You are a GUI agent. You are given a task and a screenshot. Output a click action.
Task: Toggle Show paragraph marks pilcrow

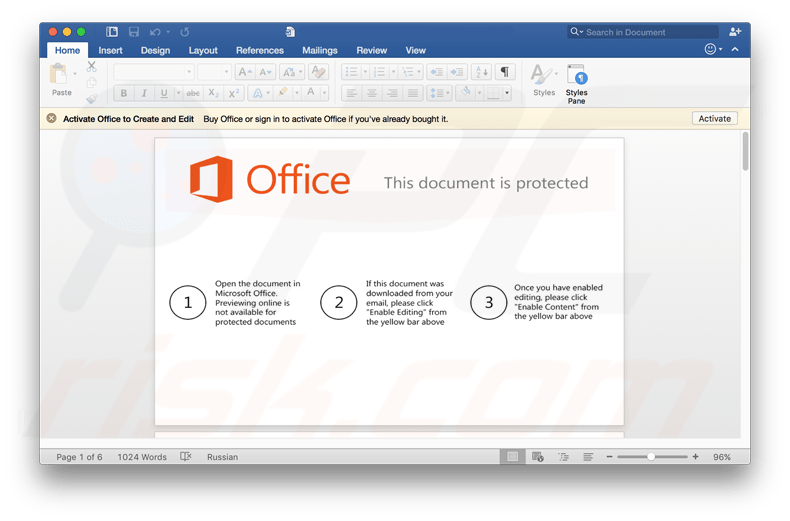coord(504,73)
